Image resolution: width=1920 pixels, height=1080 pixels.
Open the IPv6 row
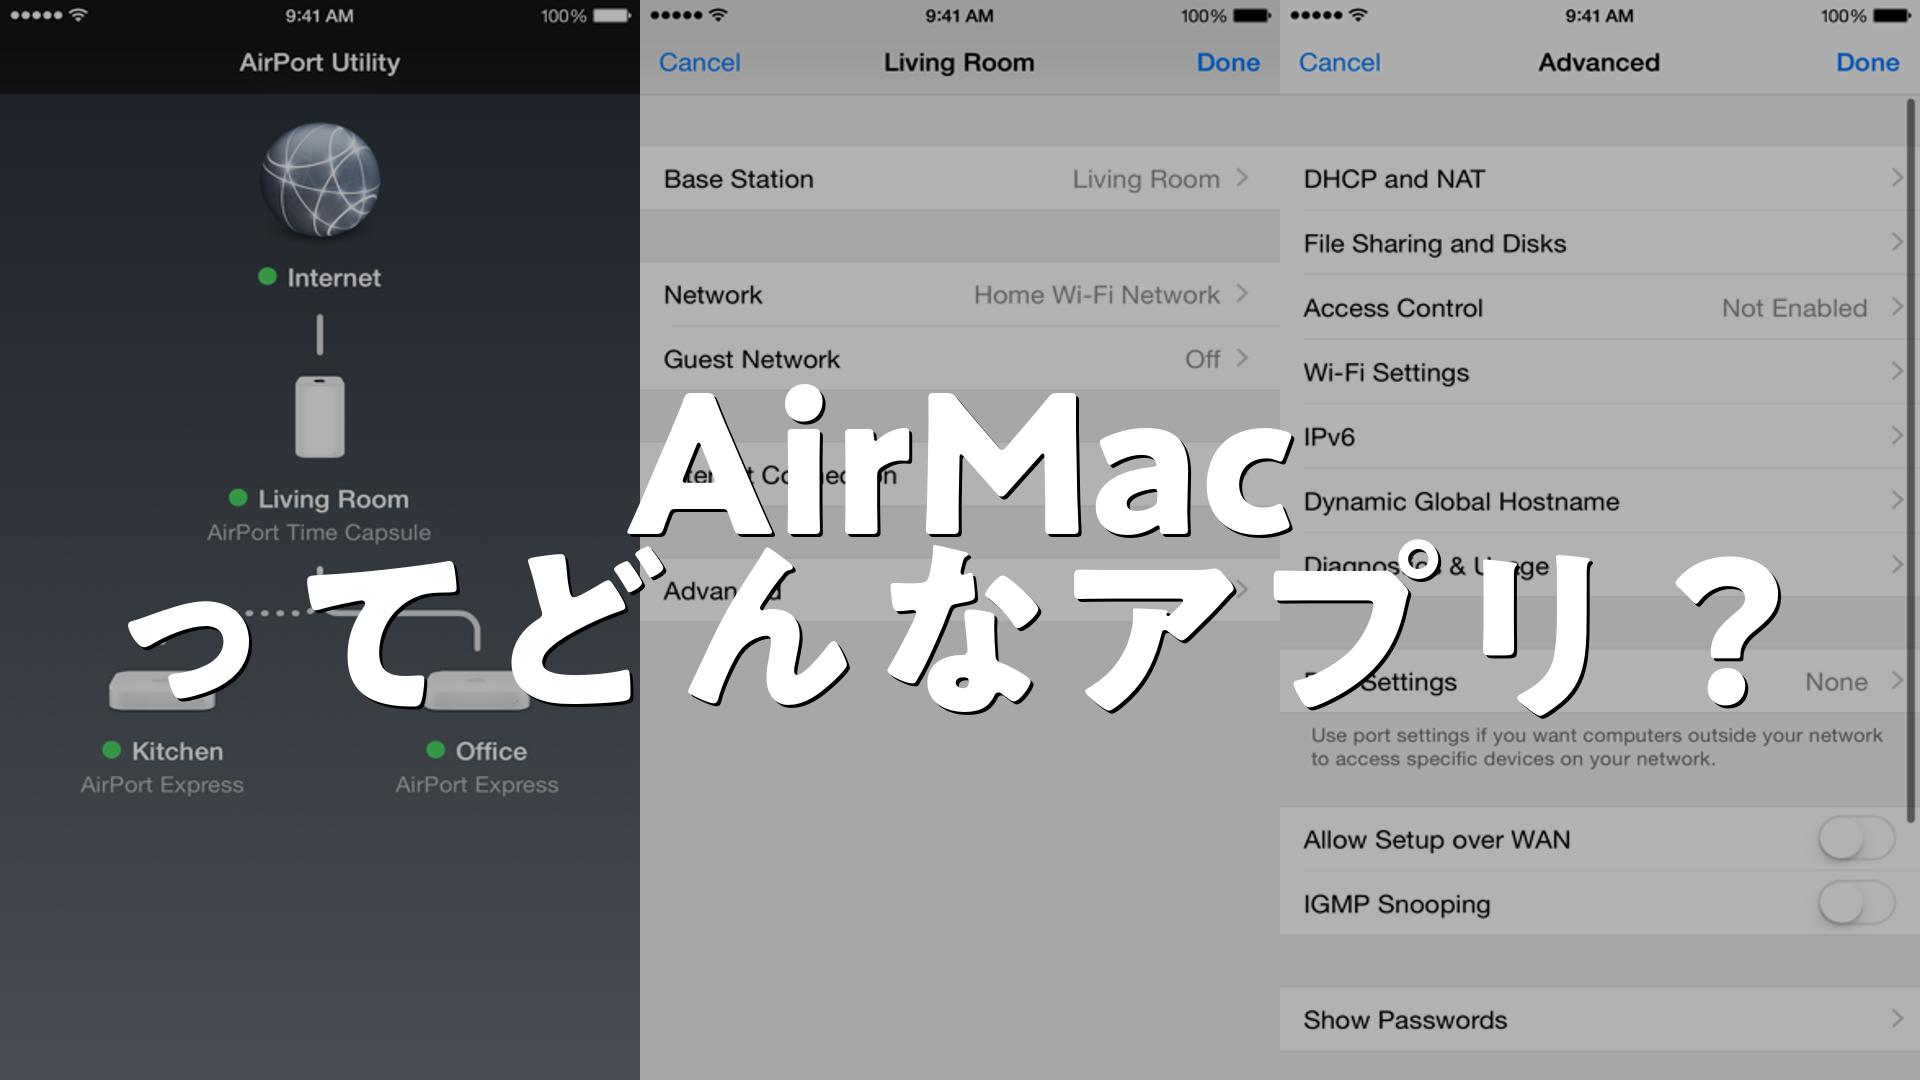click(x=1600, y=436)
